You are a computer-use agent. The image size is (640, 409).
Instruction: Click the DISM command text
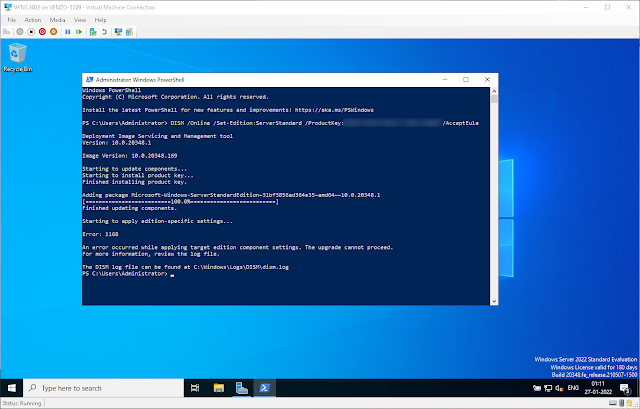[x=324, y=123]
